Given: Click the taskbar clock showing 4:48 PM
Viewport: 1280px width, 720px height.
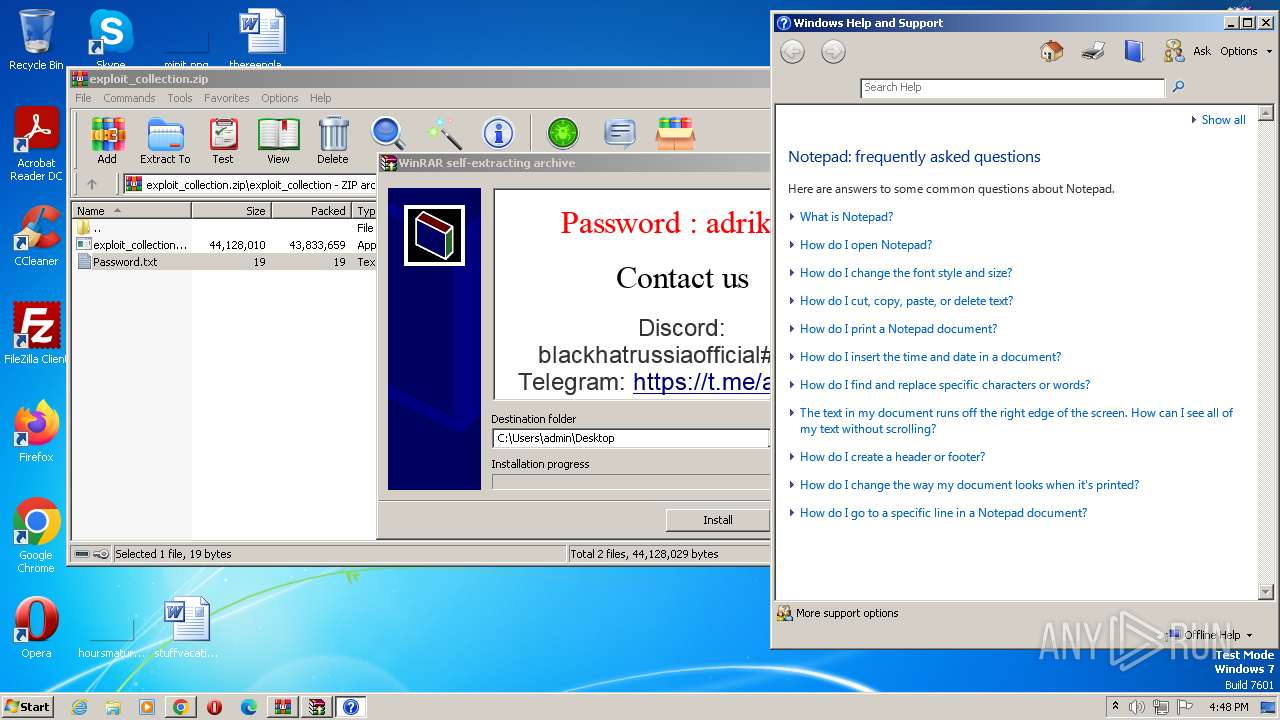Looking at the screenshot, I should (x=1228, y=707).
